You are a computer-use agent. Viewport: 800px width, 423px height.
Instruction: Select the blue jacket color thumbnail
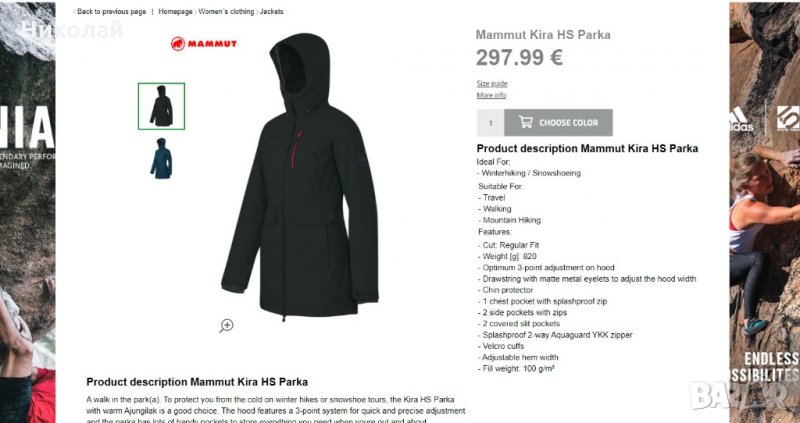tap(161, 158)
